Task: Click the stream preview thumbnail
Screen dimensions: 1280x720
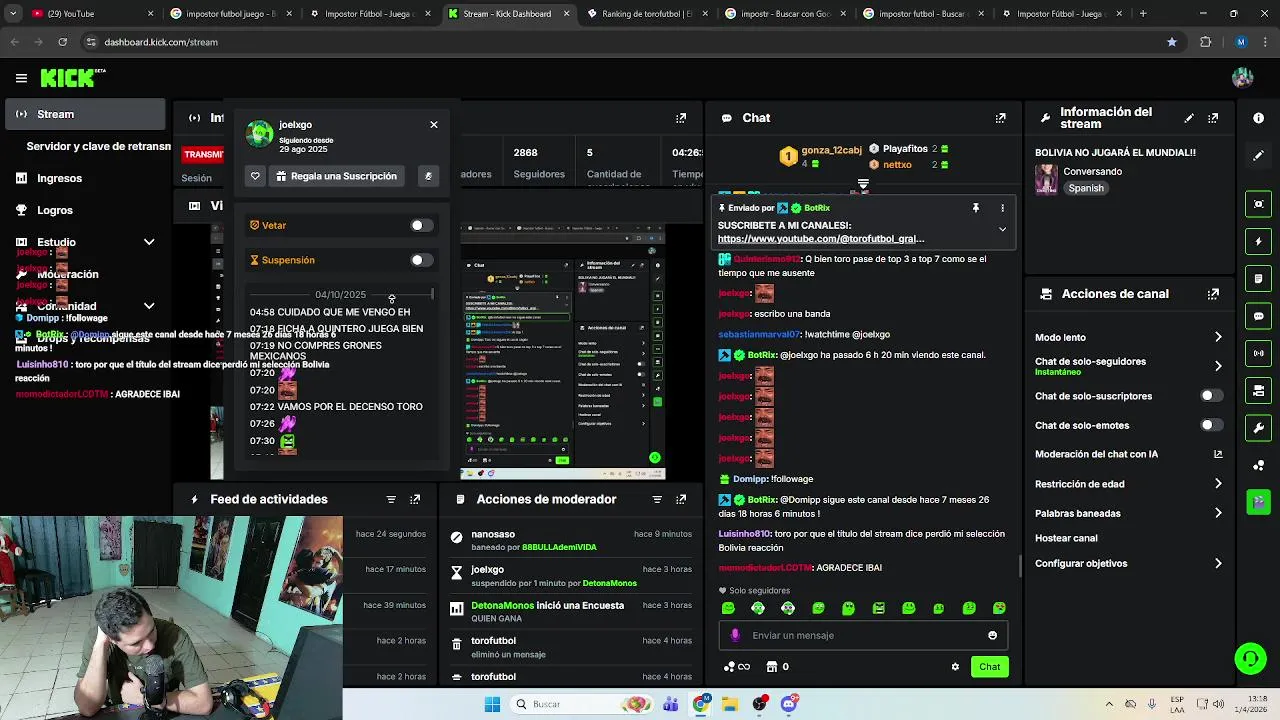Action: (x=563, y=353)
